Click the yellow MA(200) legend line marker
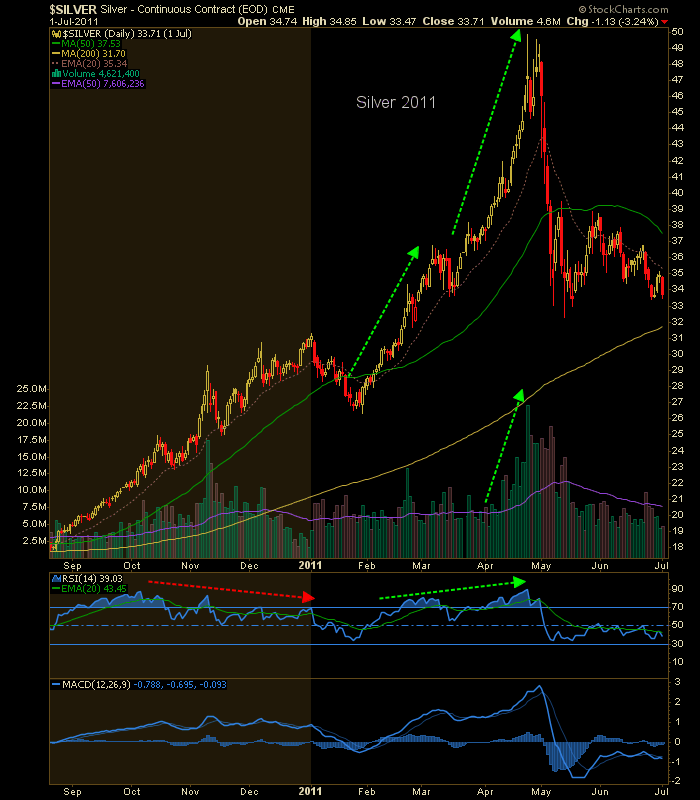The width and height of the screenshot is (700, 800). [56, 54]
